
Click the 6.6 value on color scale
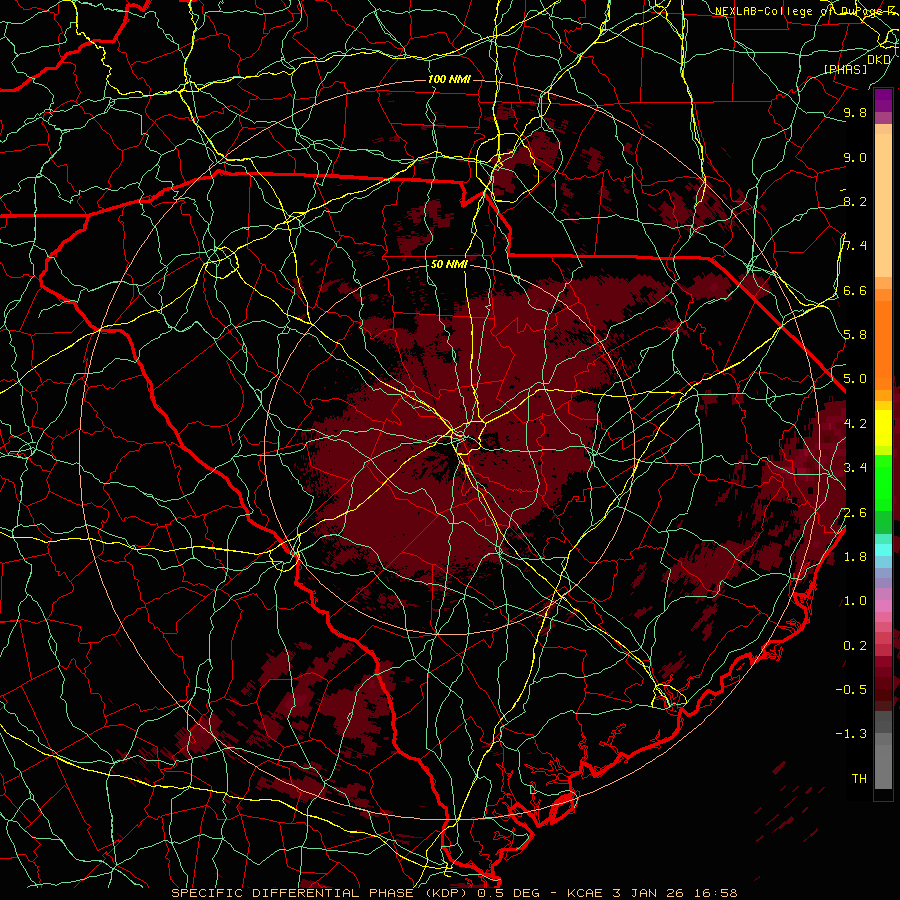tap(855, 290)
